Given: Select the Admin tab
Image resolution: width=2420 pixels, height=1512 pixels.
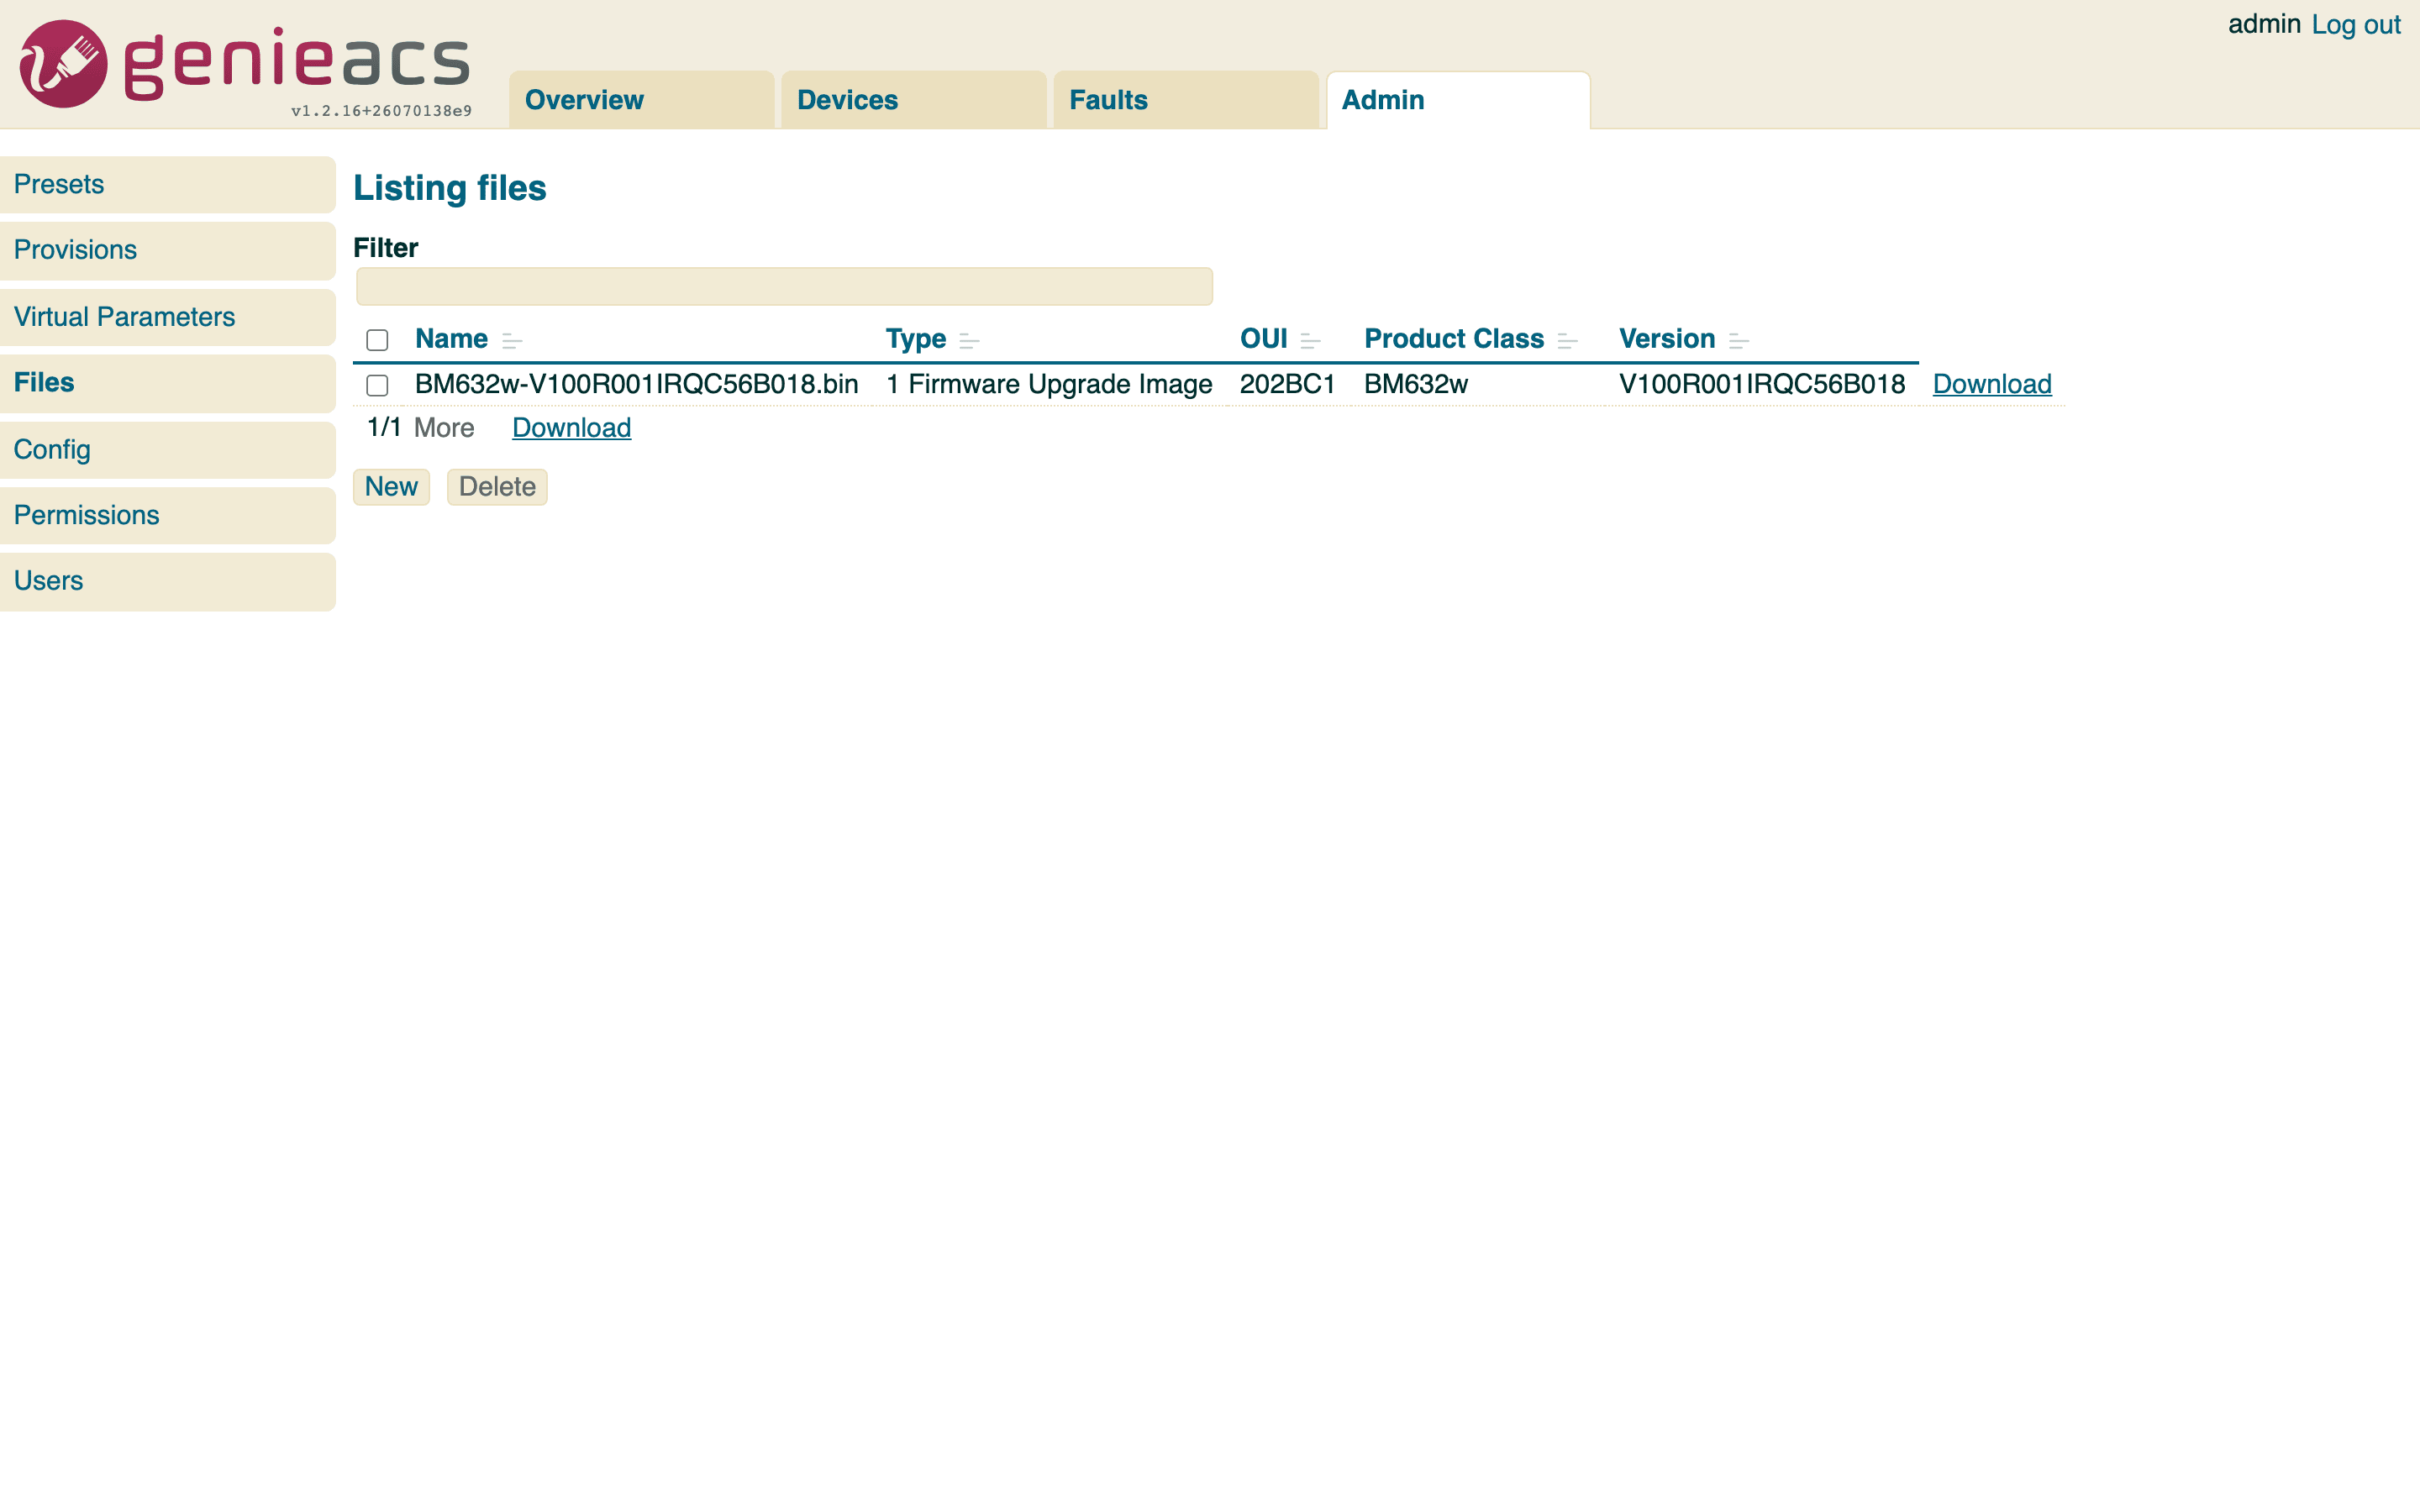Looking at the screenshot, I should coord(1458,100).
